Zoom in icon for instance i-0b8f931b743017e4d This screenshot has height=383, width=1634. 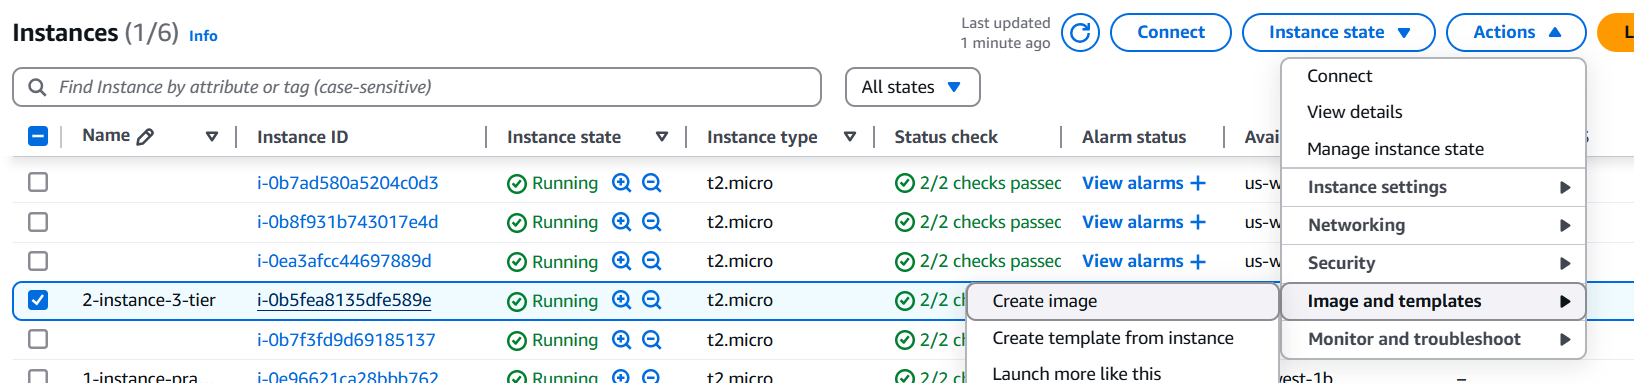pos(622,222)
